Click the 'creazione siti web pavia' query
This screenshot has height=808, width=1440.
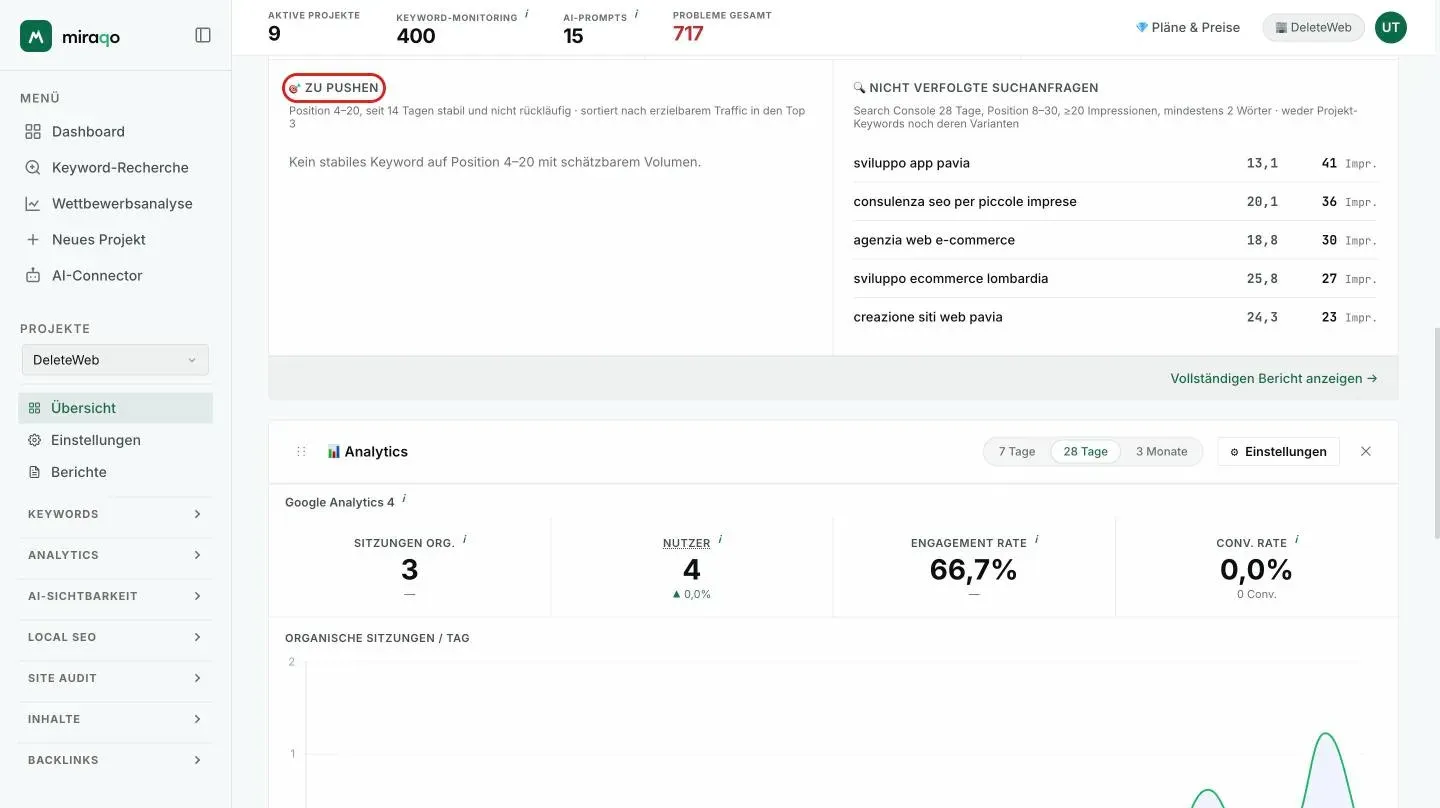tap(928, 317)
